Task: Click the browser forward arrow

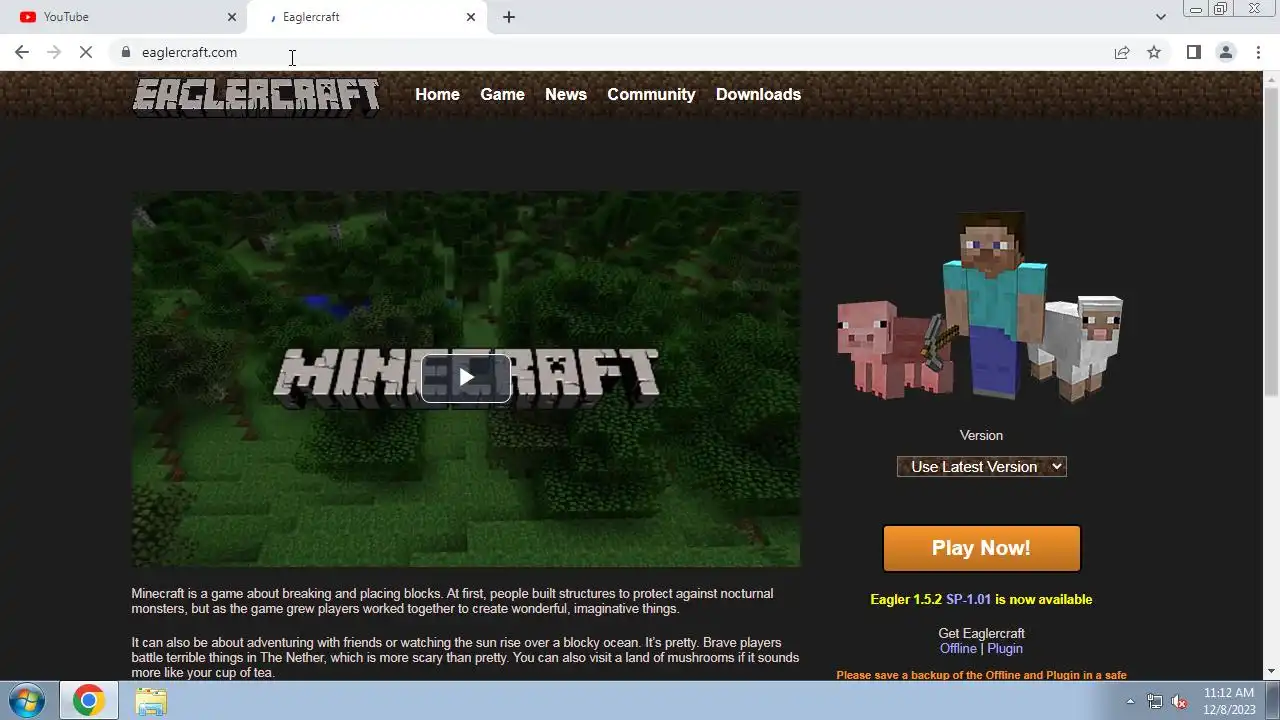Action: tap(54, 52)
